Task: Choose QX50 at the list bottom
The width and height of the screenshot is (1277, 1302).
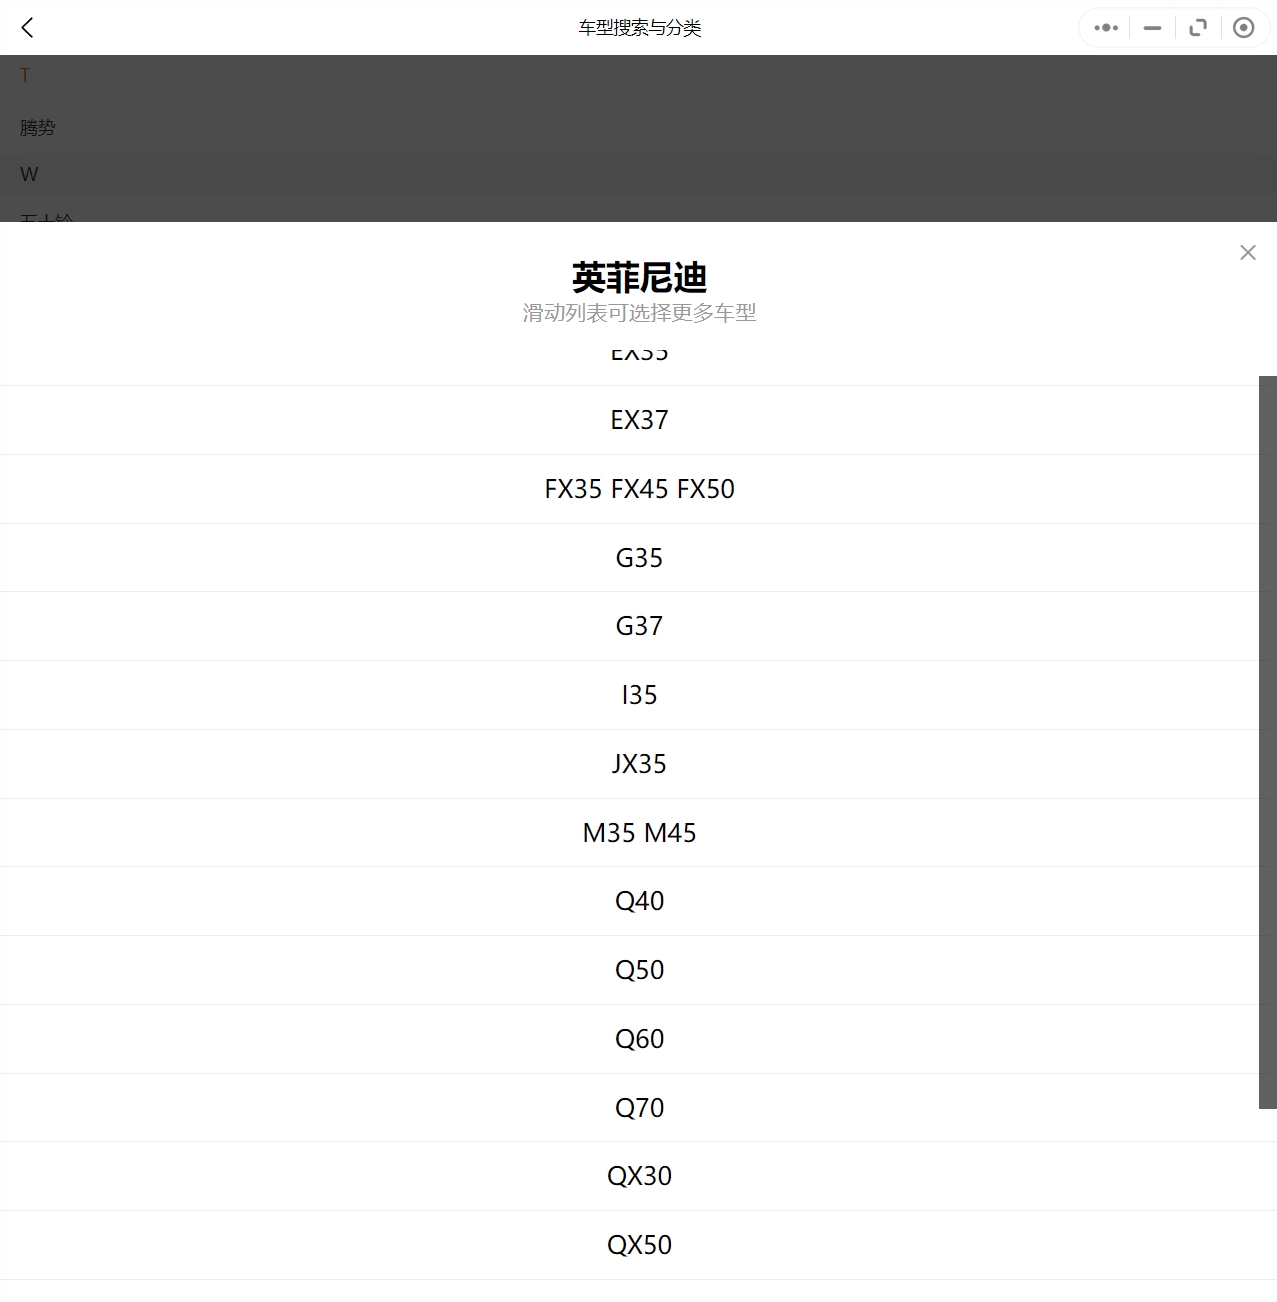Action: click(x=639, y=1245)
